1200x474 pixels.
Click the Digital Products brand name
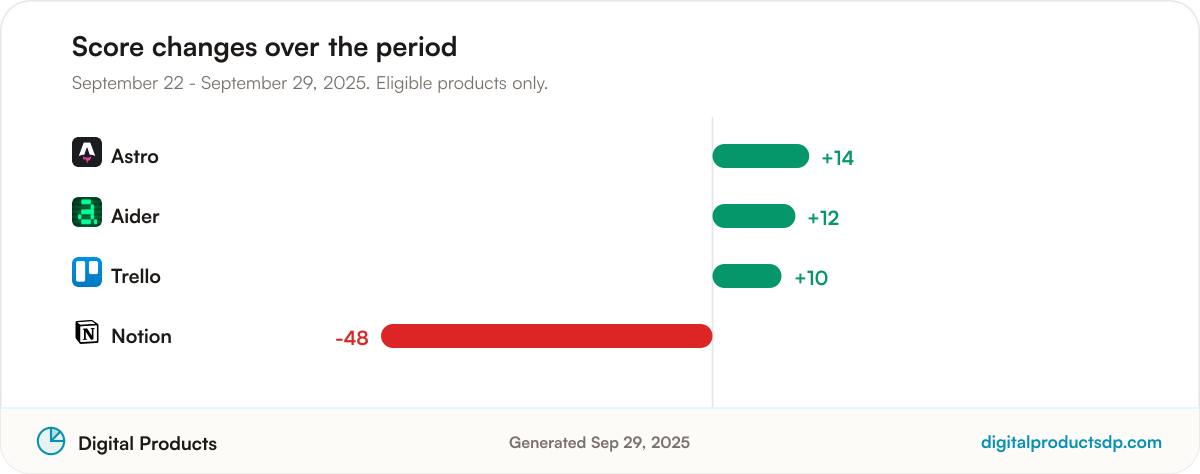(147, 443)
